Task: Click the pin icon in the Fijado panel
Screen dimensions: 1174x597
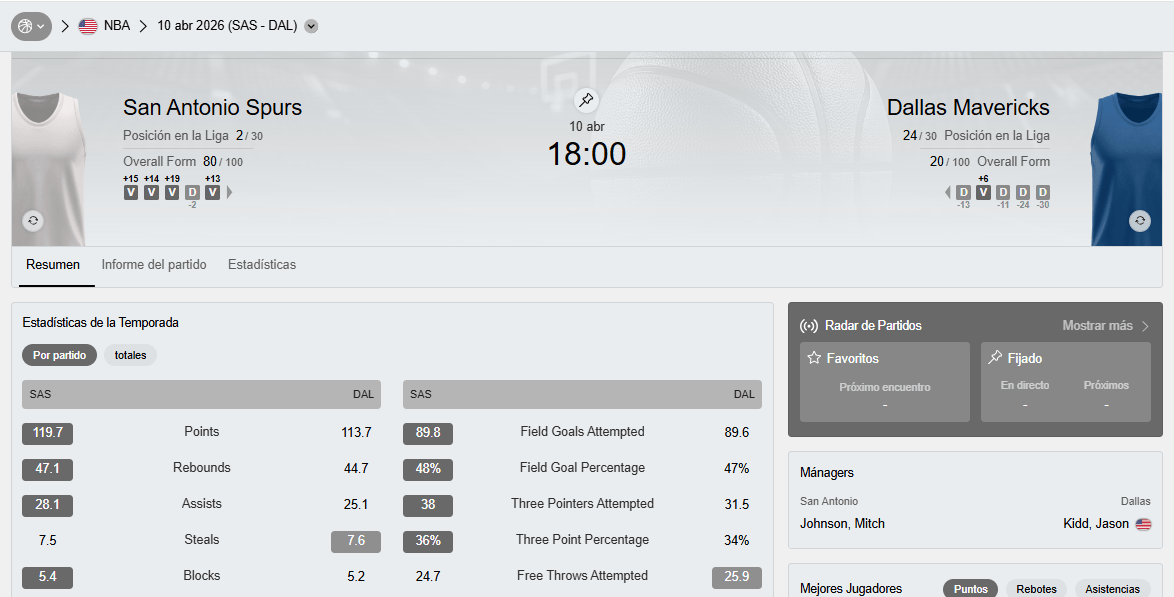Action: click(996, 357)
